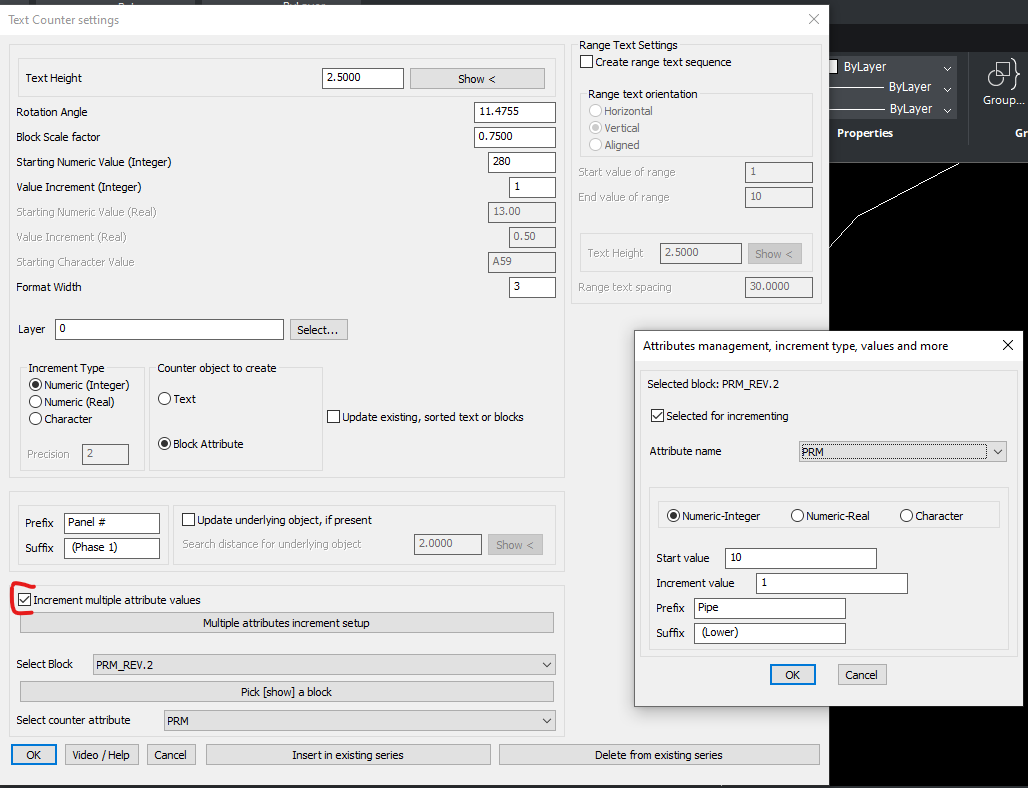Expand the Select Block PRM_REV.2 dropdown
This screenshot has width=1028, height=788.
[x=546, y=664]
